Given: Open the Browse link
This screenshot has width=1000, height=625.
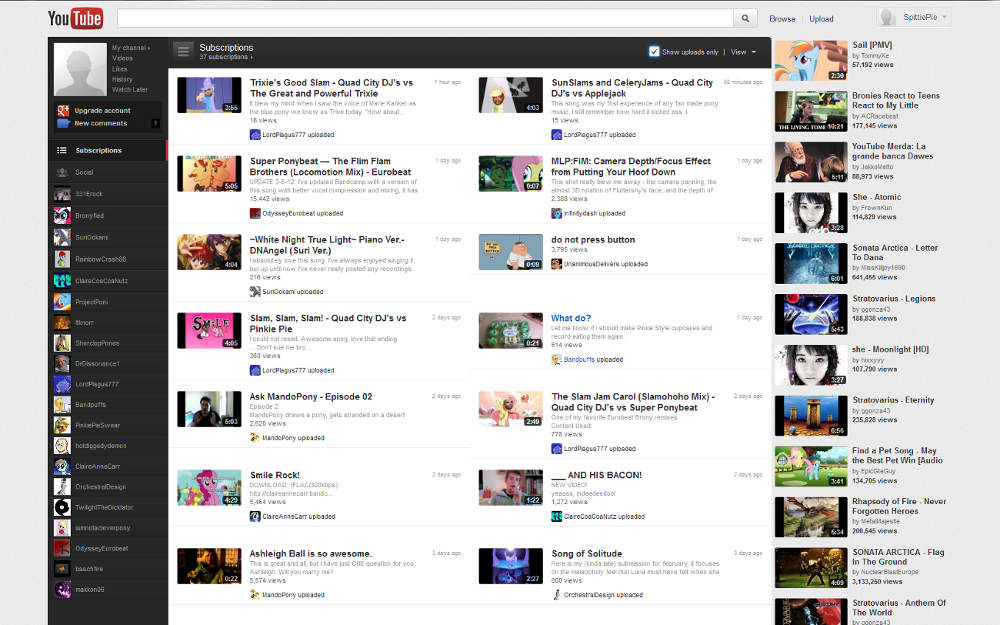Looking at the screenshot, I should click(x=782, y=19).
